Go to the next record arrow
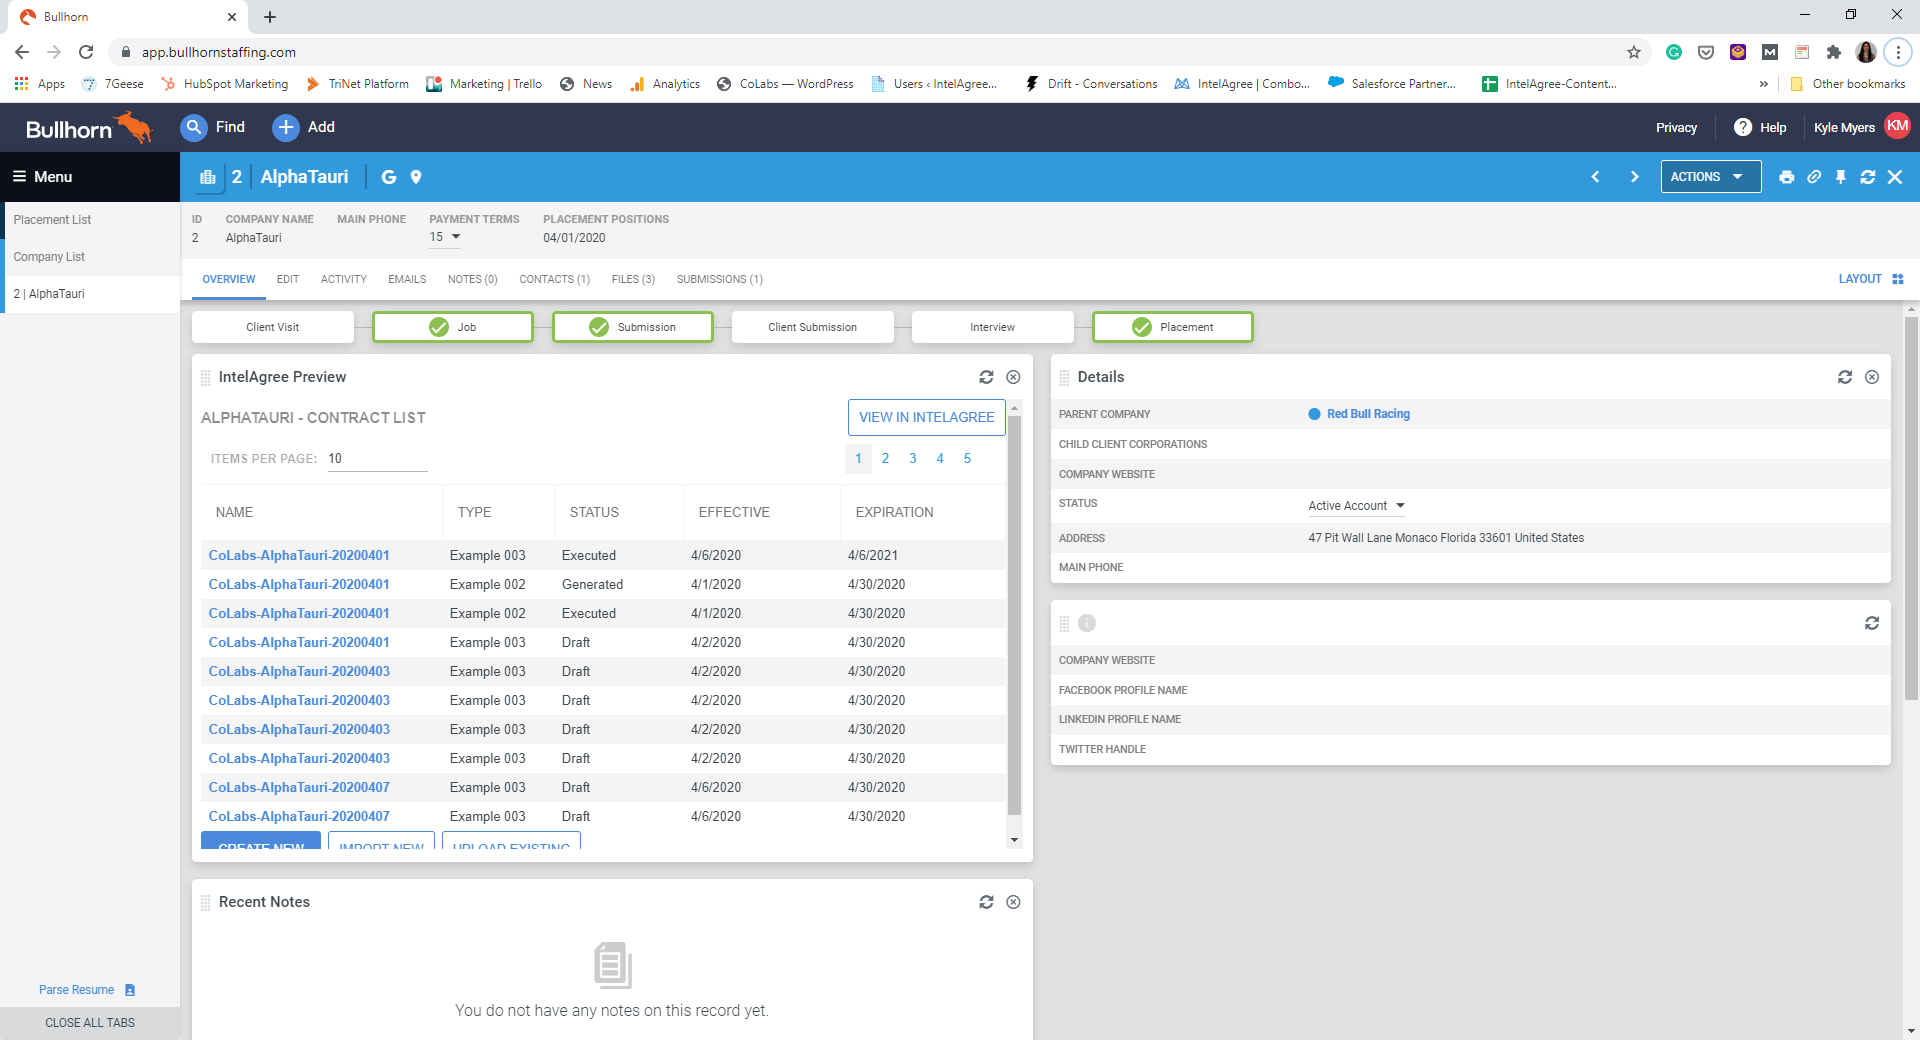Screen dimensions: 1920x1040 tap(1634, 177)
